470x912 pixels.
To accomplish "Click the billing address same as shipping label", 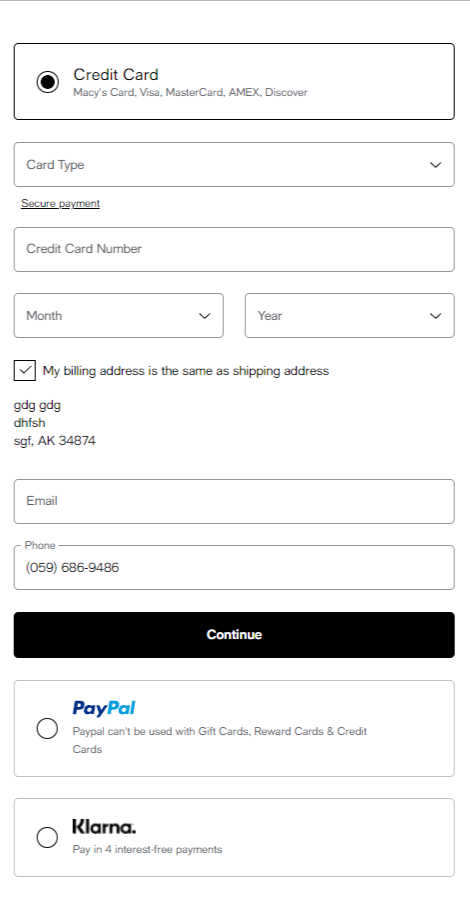I will (186, 370).
